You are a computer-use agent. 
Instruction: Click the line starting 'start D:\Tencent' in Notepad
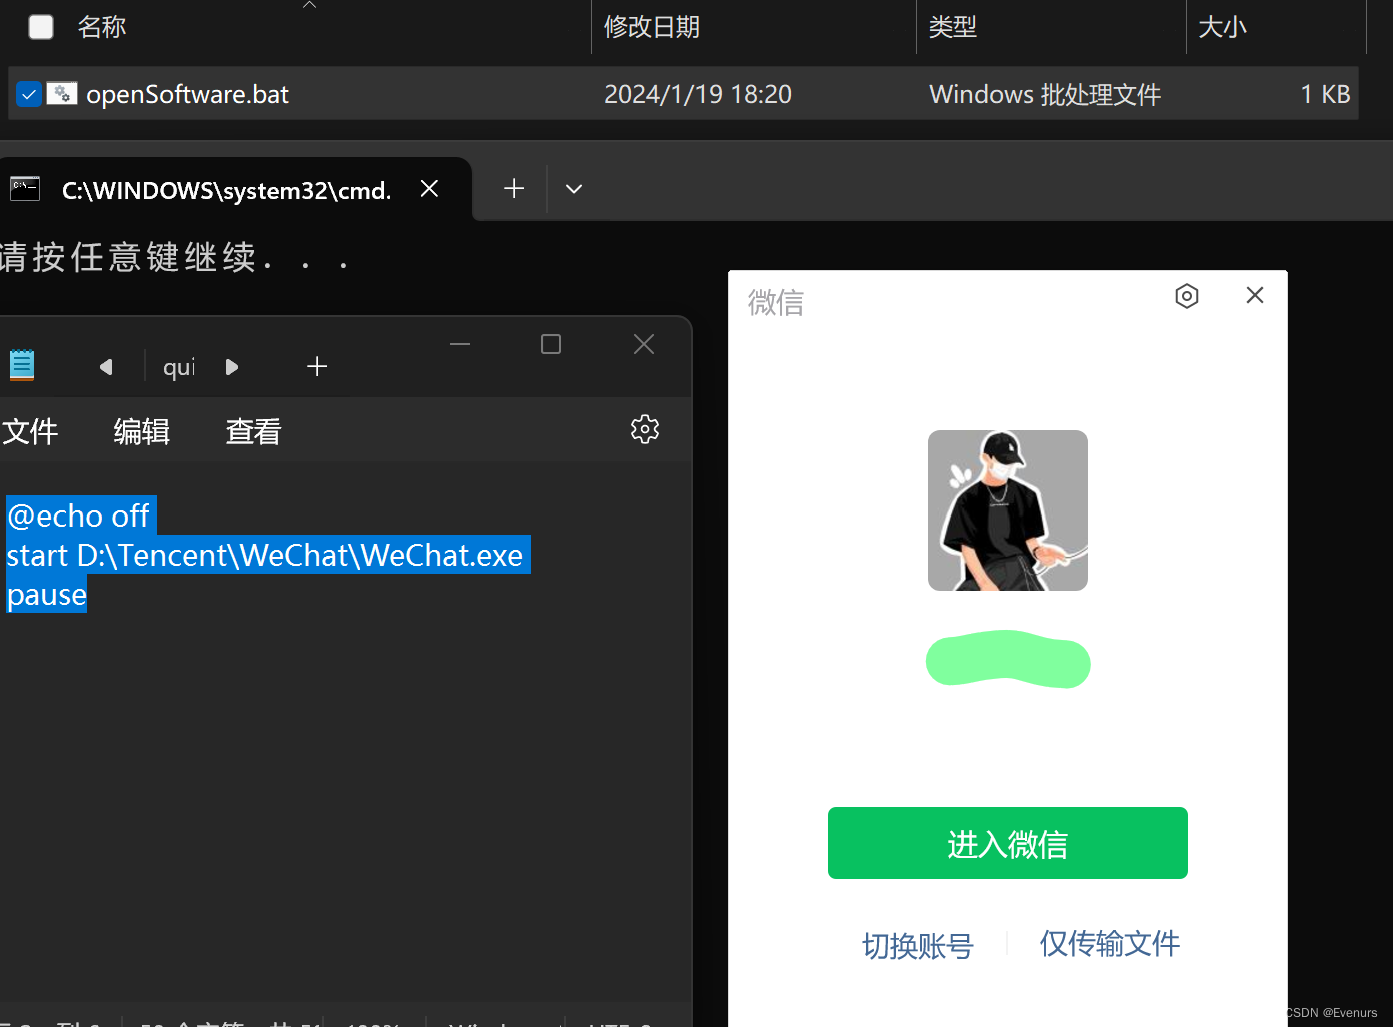[x=266, y=555]
